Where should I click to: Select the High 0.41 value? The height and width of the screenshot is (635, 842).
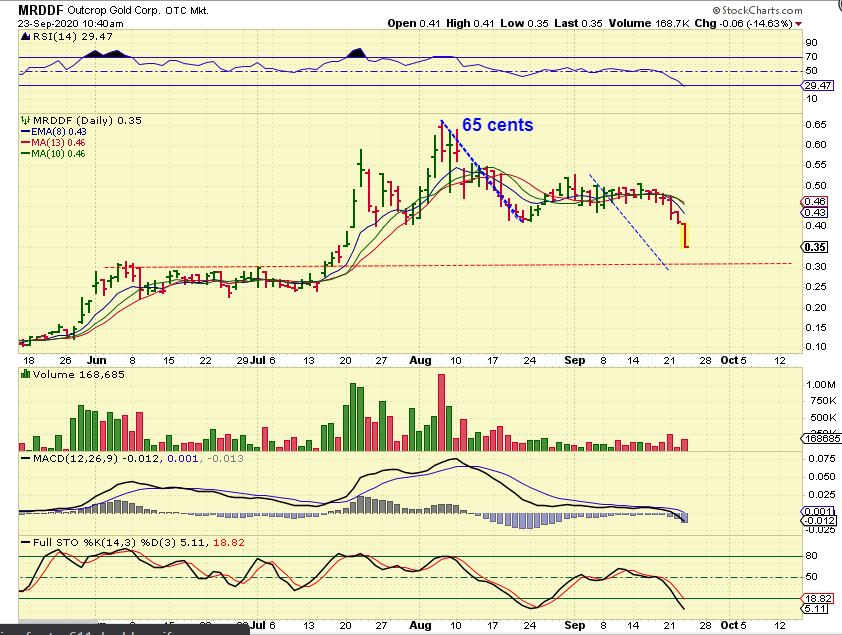tap(470, 24)
